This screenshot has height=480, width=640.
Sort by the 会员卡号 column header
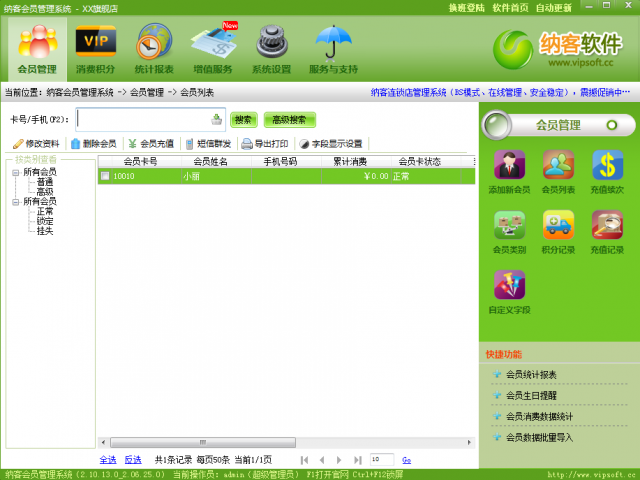140,162
